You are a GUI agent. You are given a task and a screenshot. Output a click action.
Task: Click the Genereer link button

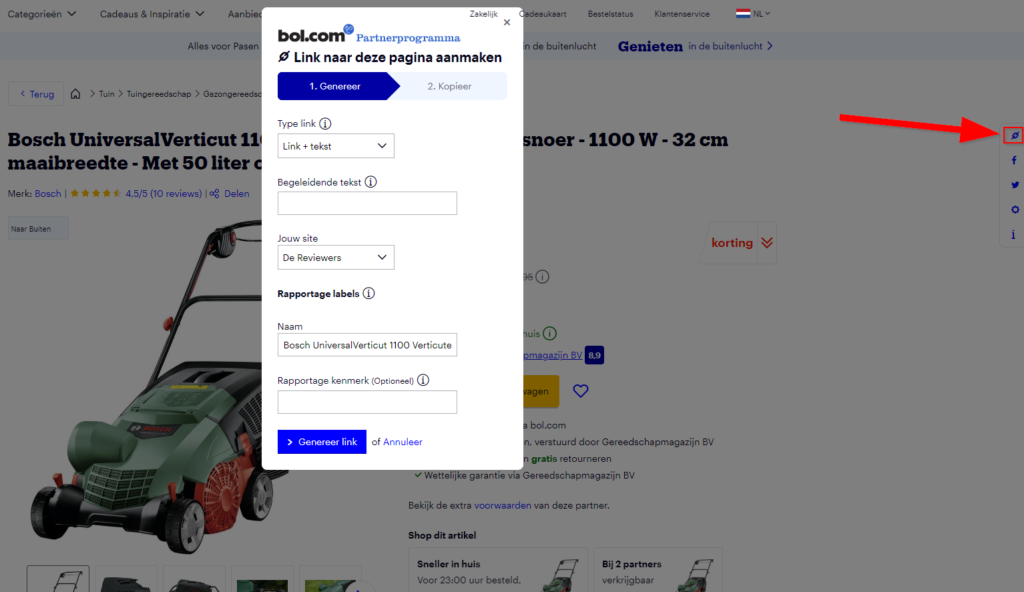click(x=322, y=442)
